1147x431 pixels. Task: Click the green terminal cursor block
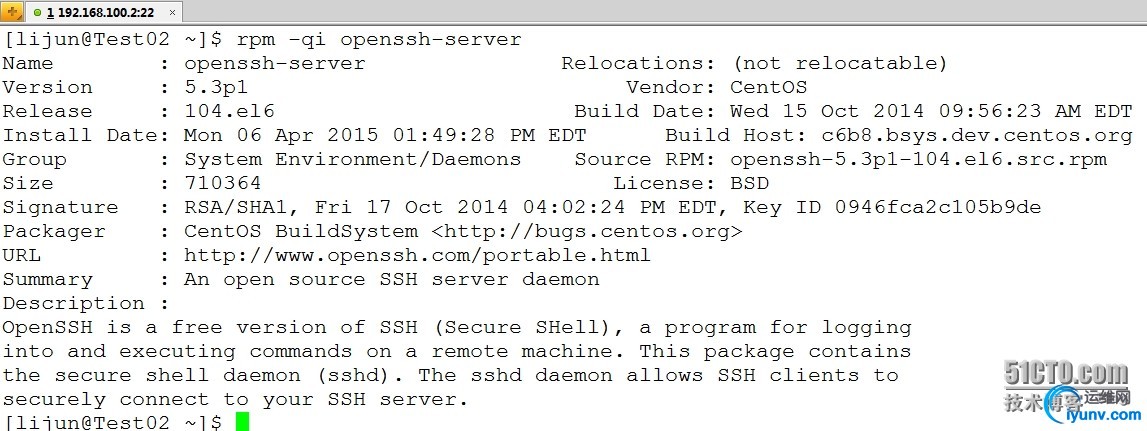(x=242, y=422)
